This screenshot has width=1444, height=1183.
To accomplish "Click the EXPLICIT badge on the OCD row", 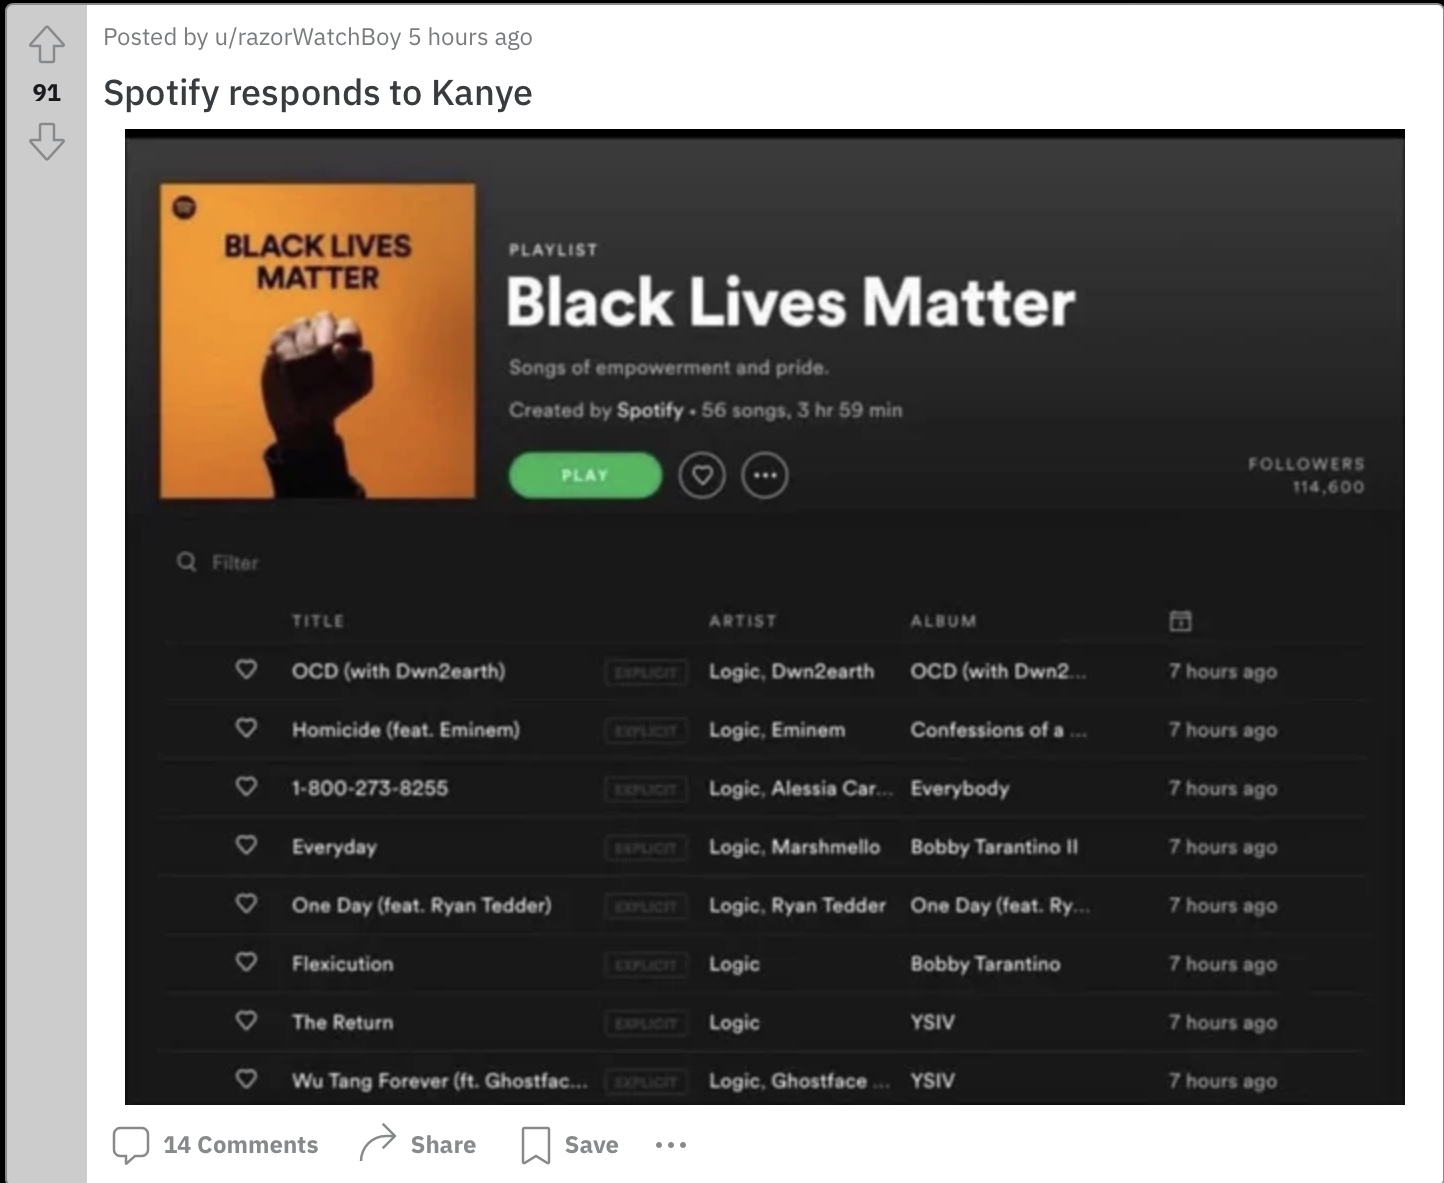I will click(646, 672).
